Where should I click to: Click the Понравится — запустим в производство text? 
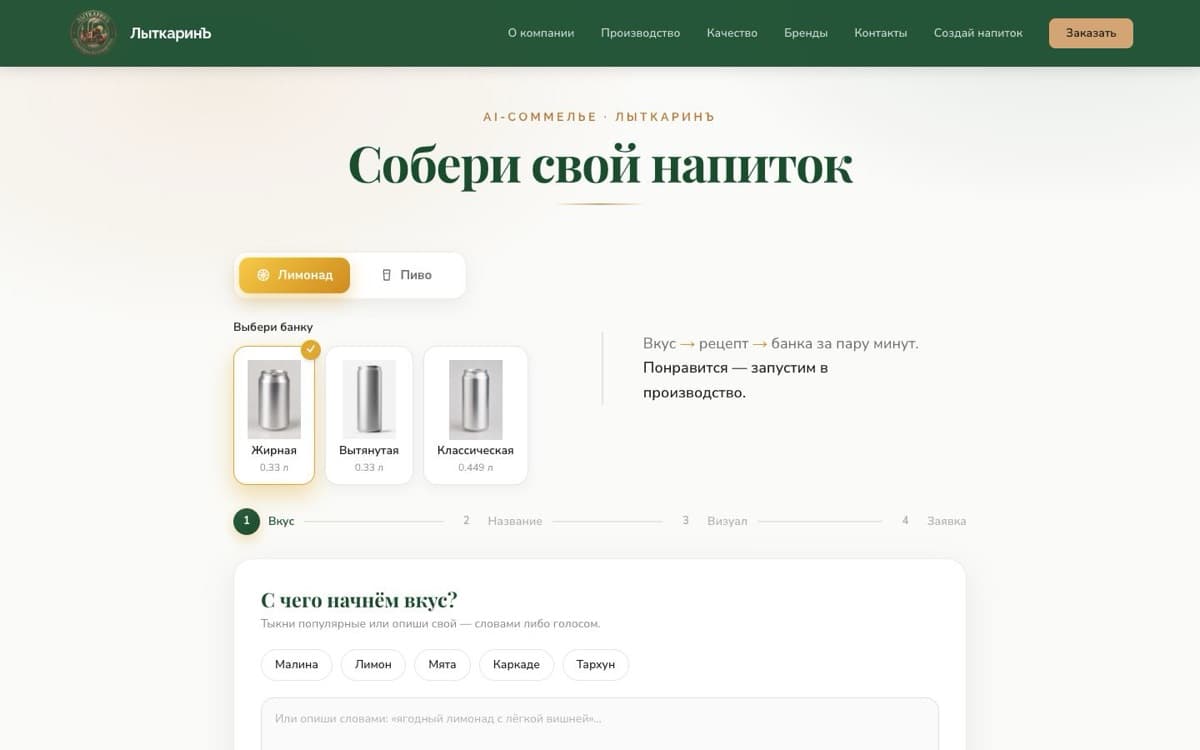(736, 380)
